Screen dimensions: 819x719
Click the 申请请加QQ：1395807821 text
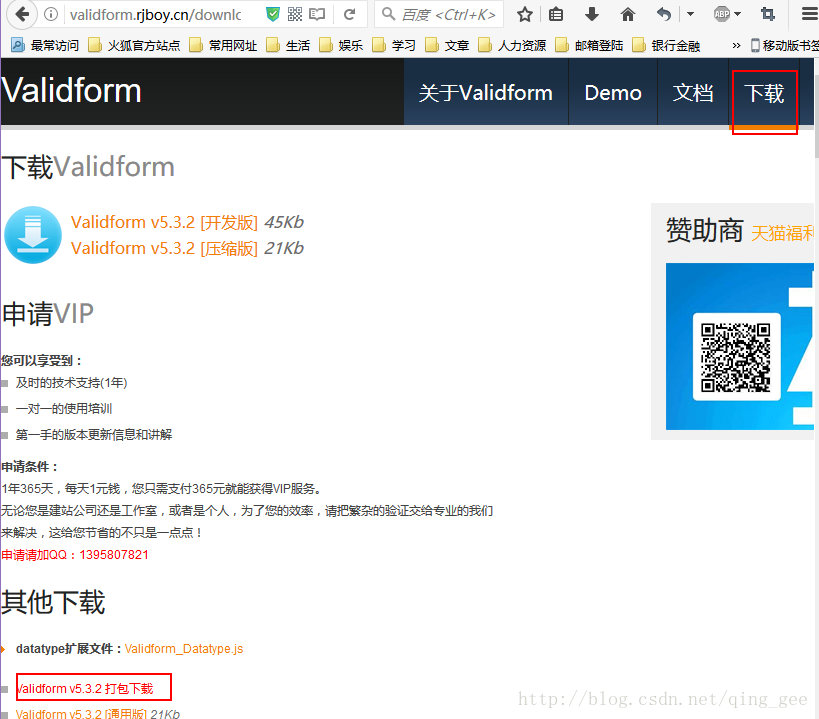tap(75, 555)
